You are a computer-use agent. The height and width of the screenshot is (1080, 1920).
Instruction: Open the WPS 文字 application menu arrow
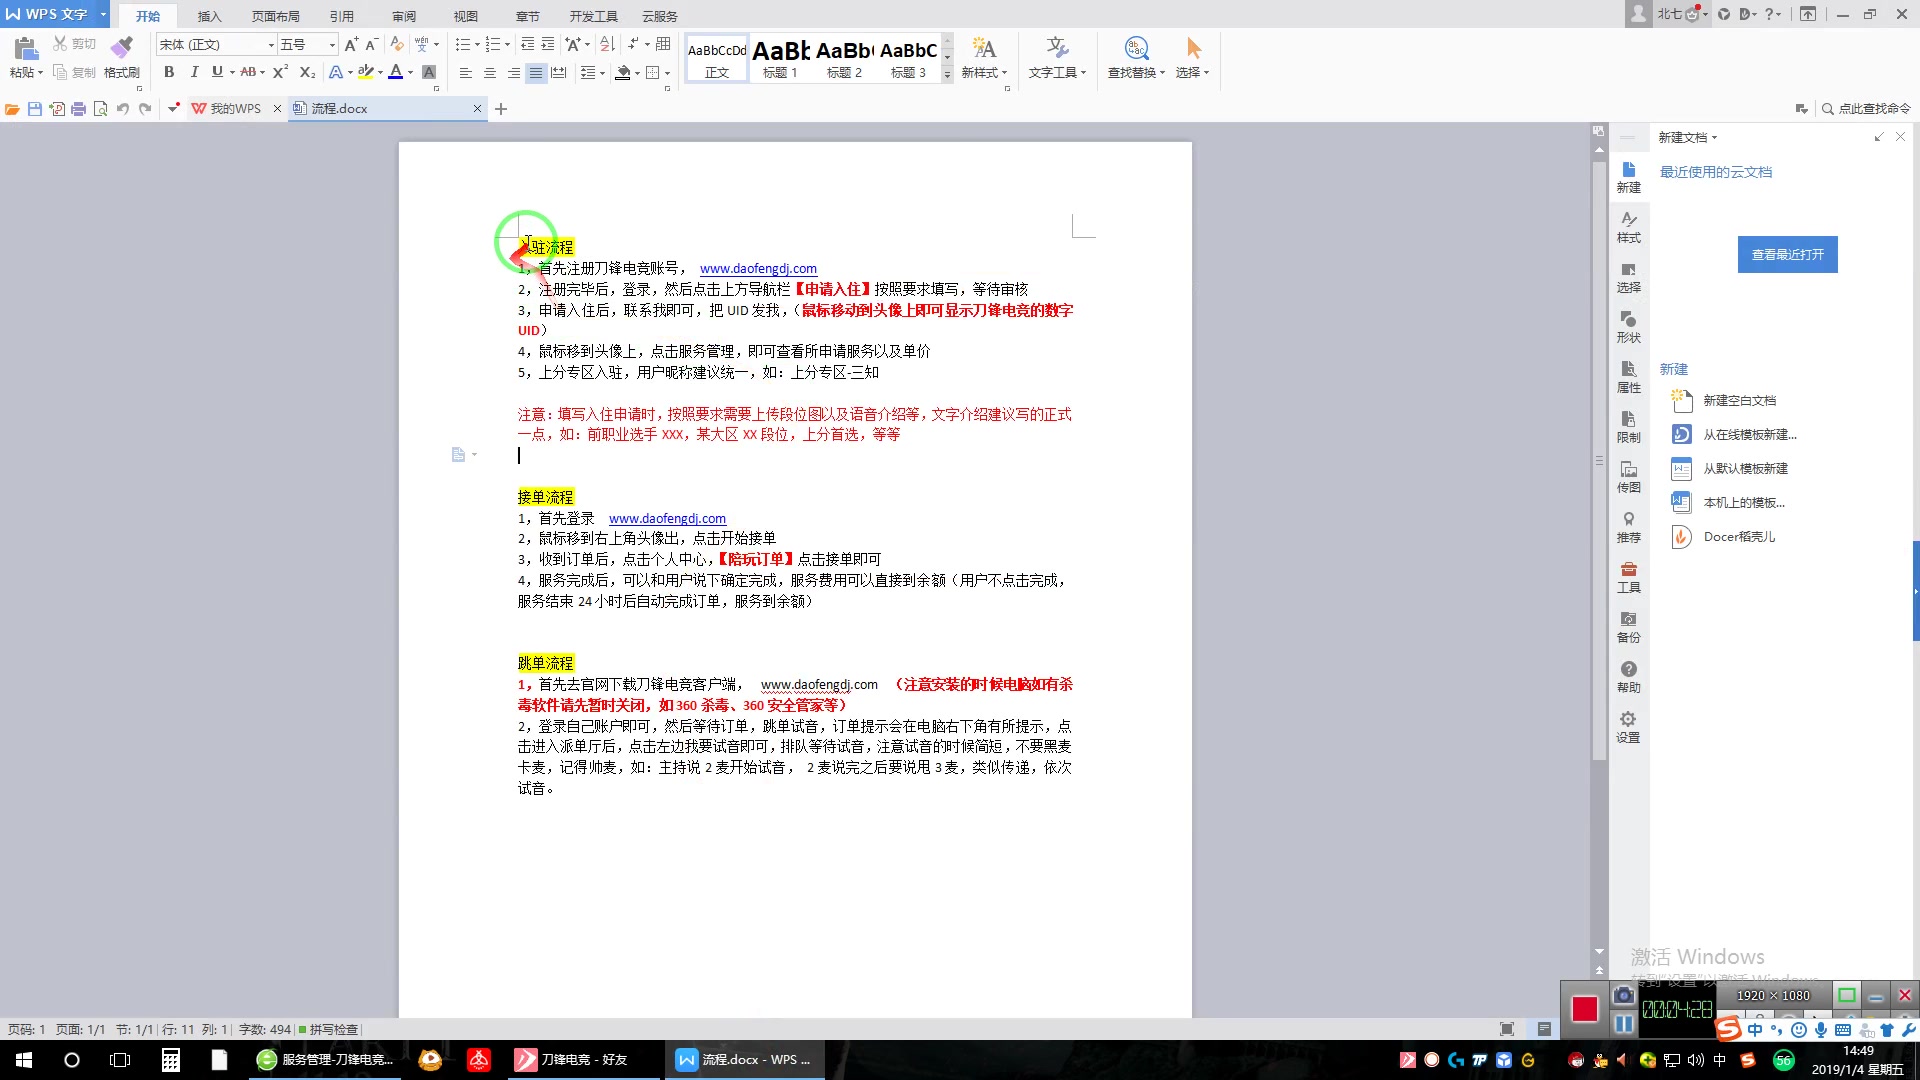[103, 14]
